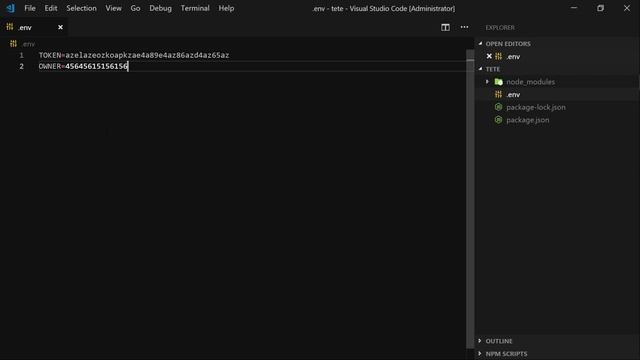Click the TOKEN line in the editor
This screenshot has width=640, height=360.
pyautogui.click(x=134, y=55)
